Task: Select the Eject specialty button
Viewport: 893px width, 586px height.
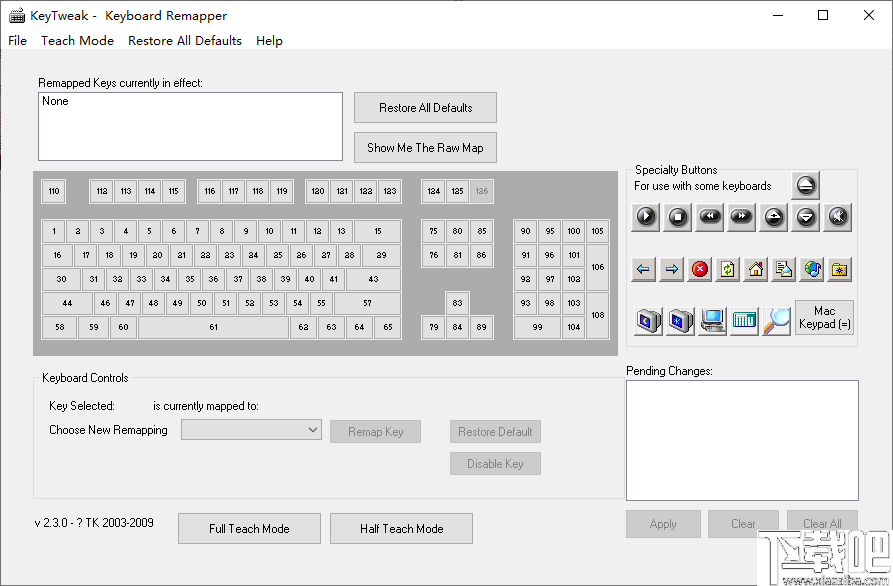Action: tap(805, 186)
